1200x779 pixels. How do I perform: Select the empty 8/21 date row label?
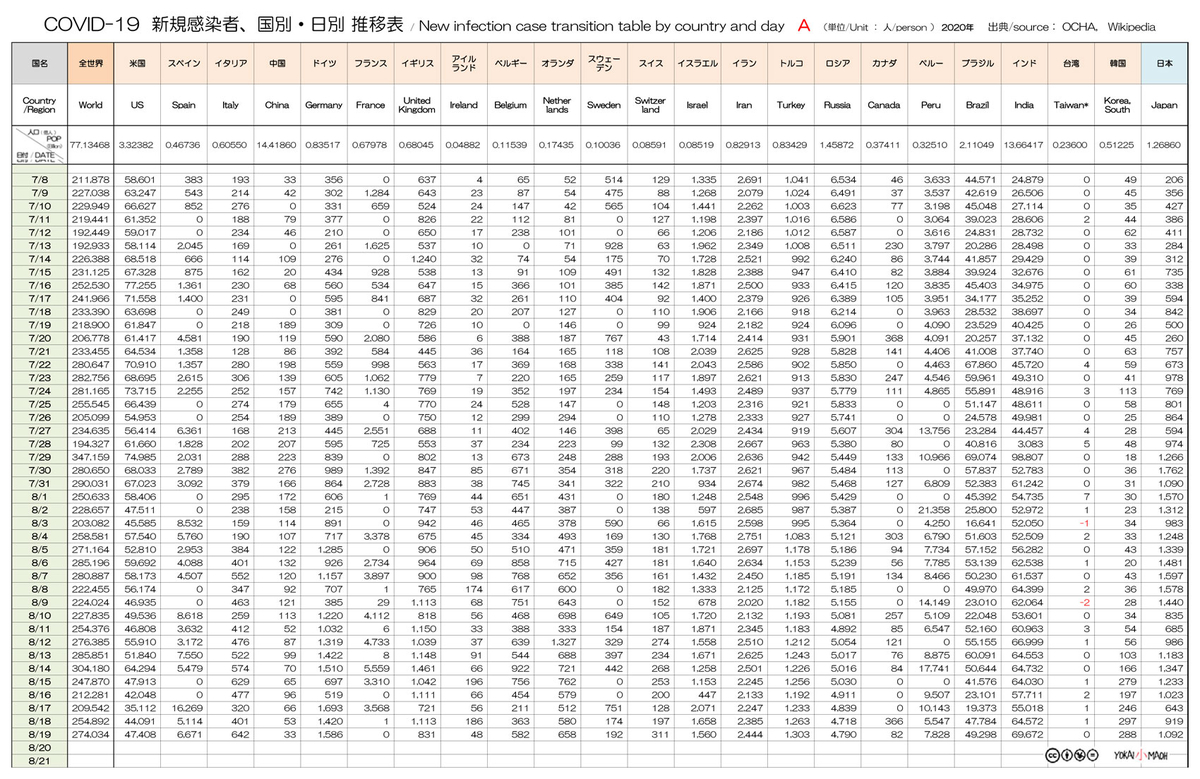41,761
